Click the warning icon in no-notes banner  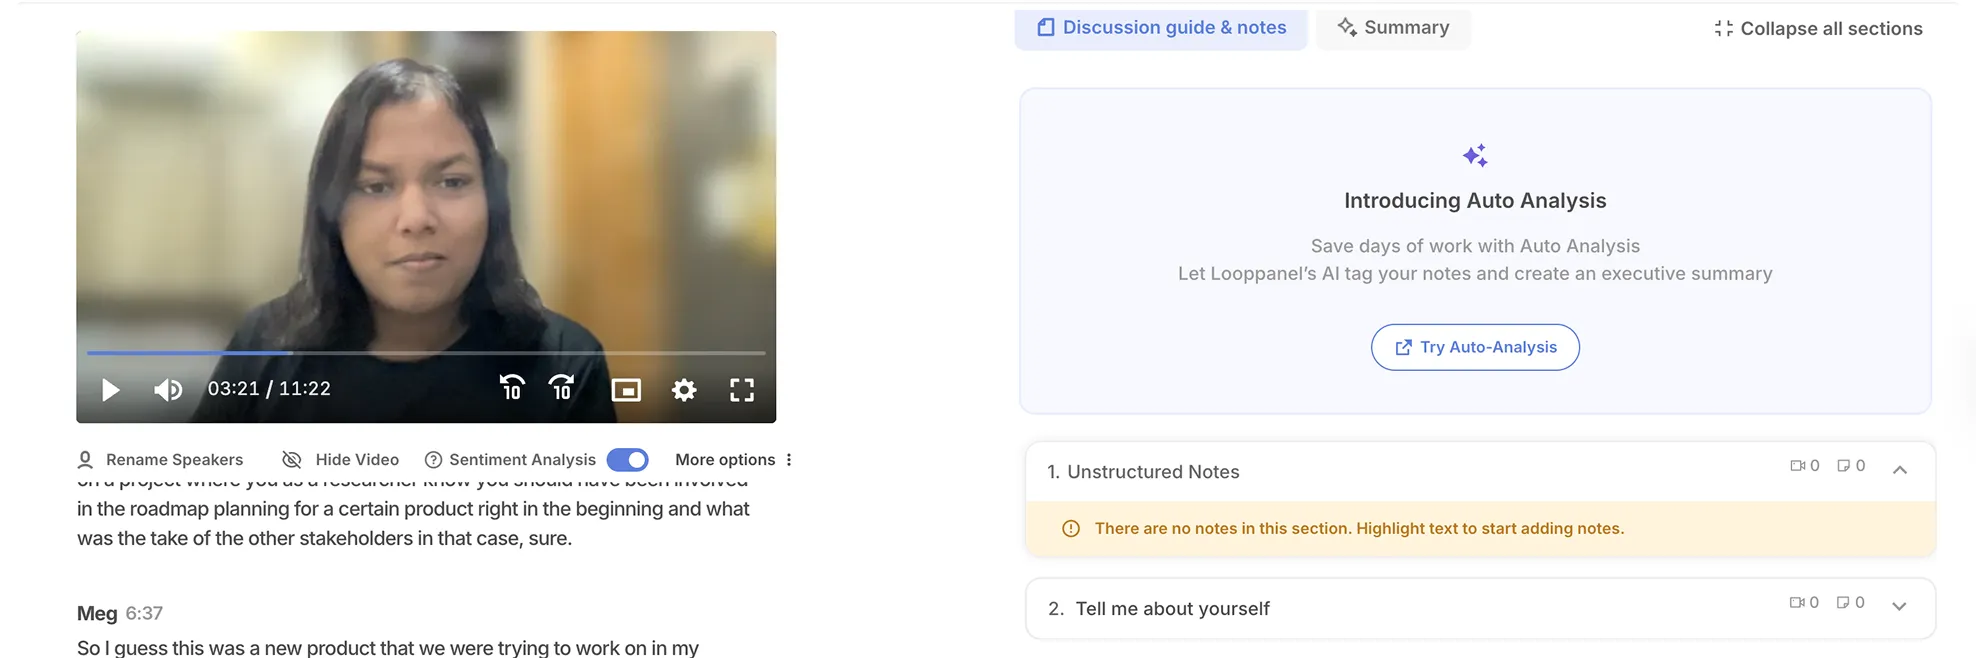(x=1071, y=529)
